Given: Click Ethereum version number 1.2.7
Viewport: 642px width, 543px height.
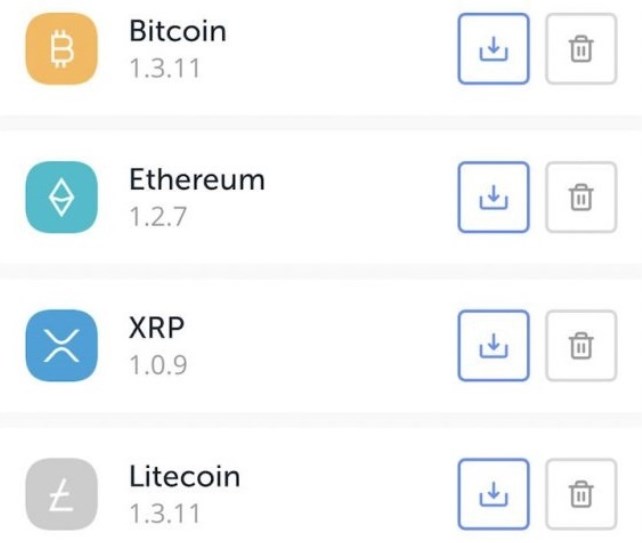Looking at the screenshot, I should pyautogui.click(x=158, y=216).
